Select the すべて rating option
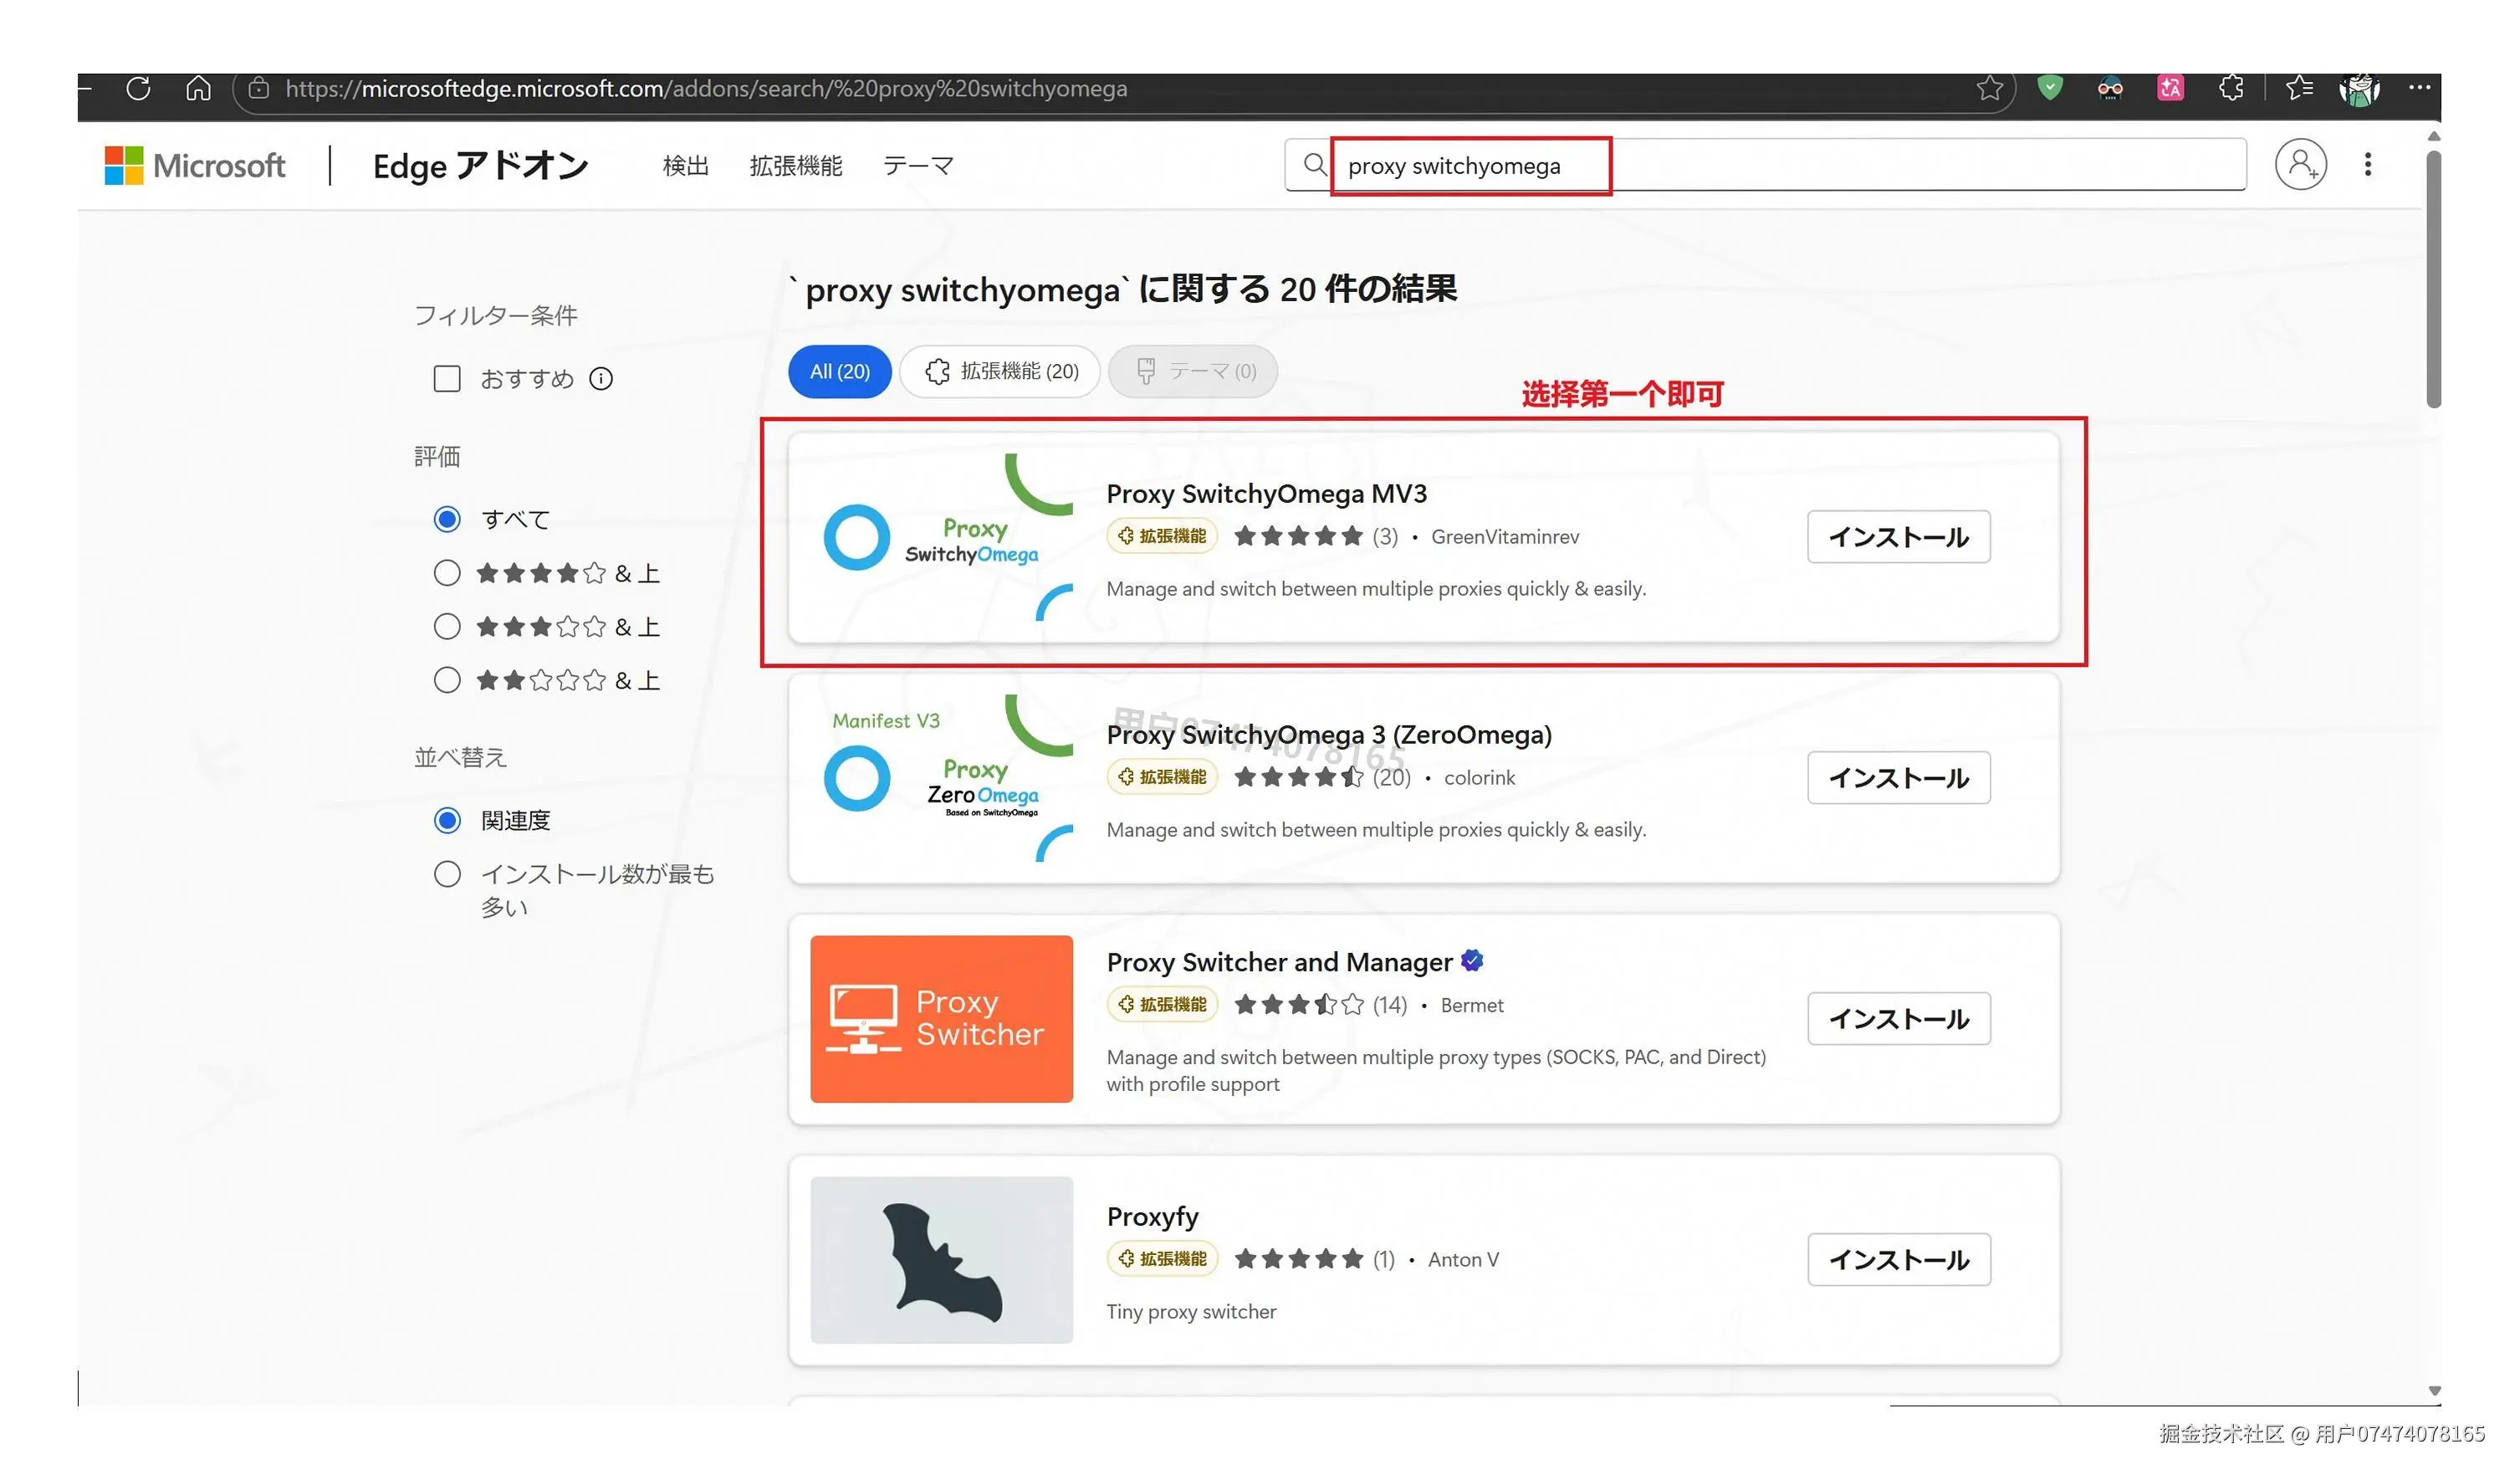Image resolution: width=2520 pixels, height=1480 pixels. pos(446,518)
